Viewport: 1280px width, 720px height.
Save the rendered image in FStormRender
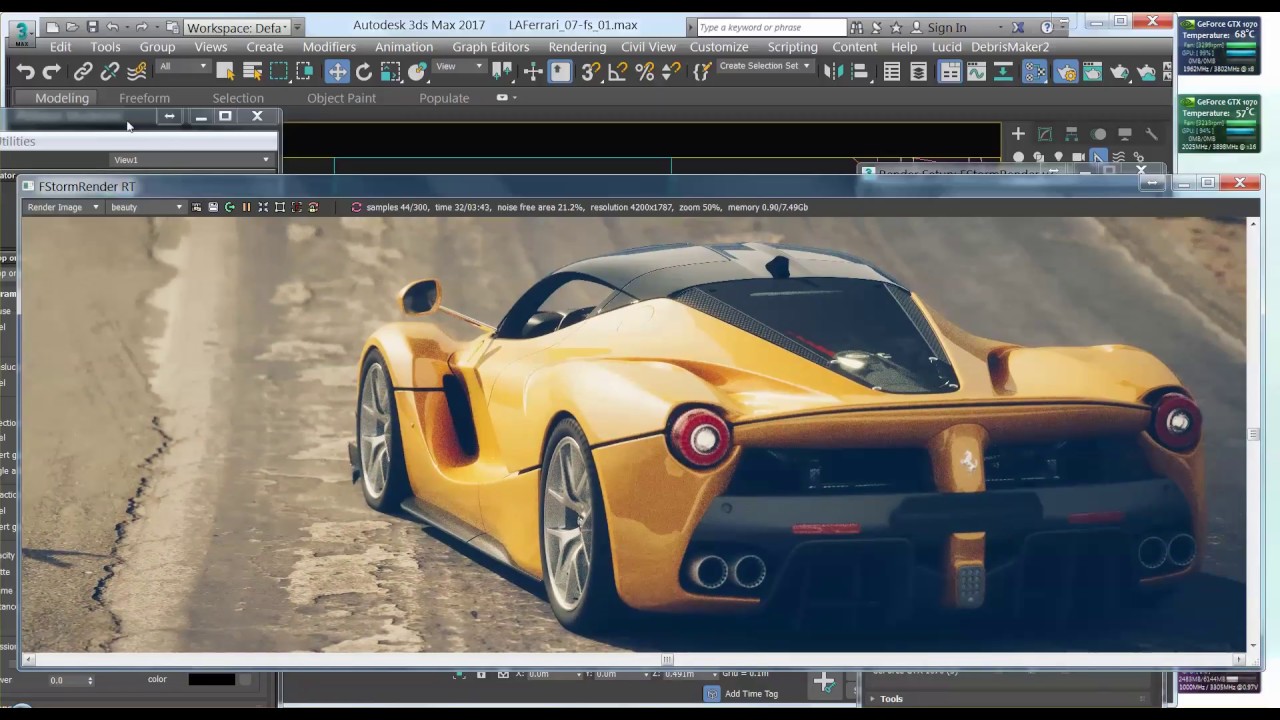pyautogui.click(x=213, y=207)
